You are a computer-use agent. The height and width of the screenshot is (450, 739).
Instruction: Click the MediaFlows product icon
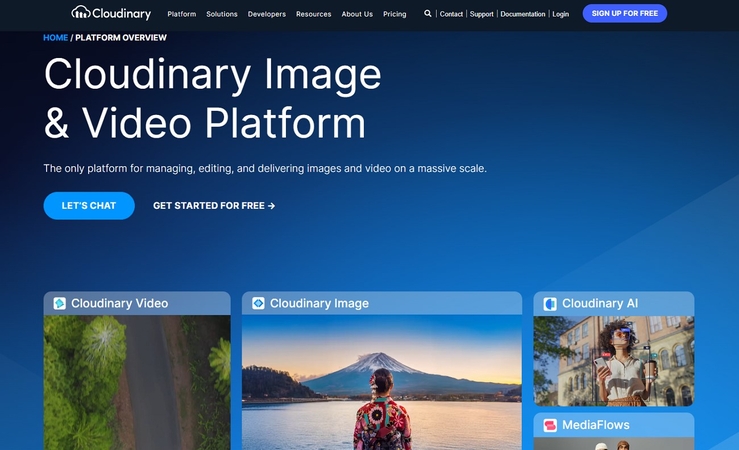pyautogui.click(x=550, y=425)
